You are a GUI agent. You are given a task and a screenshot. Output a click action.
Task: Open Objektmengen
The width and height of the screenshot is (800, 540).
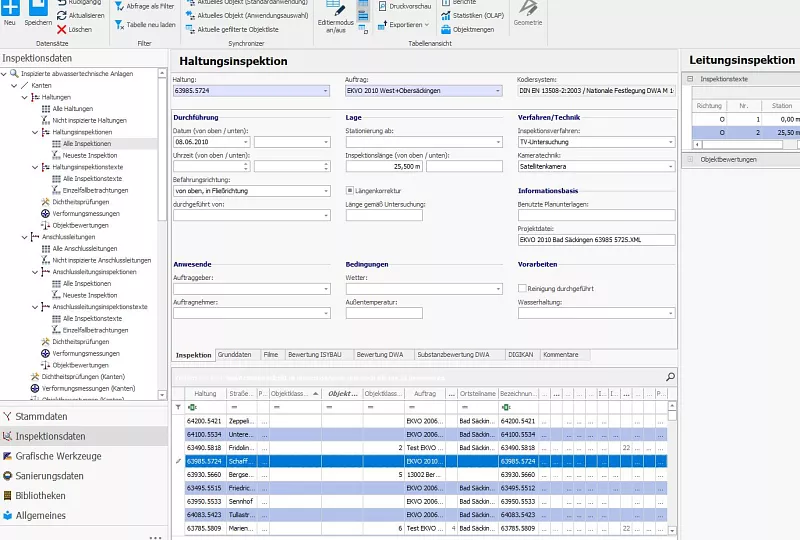tap(467, 30)
